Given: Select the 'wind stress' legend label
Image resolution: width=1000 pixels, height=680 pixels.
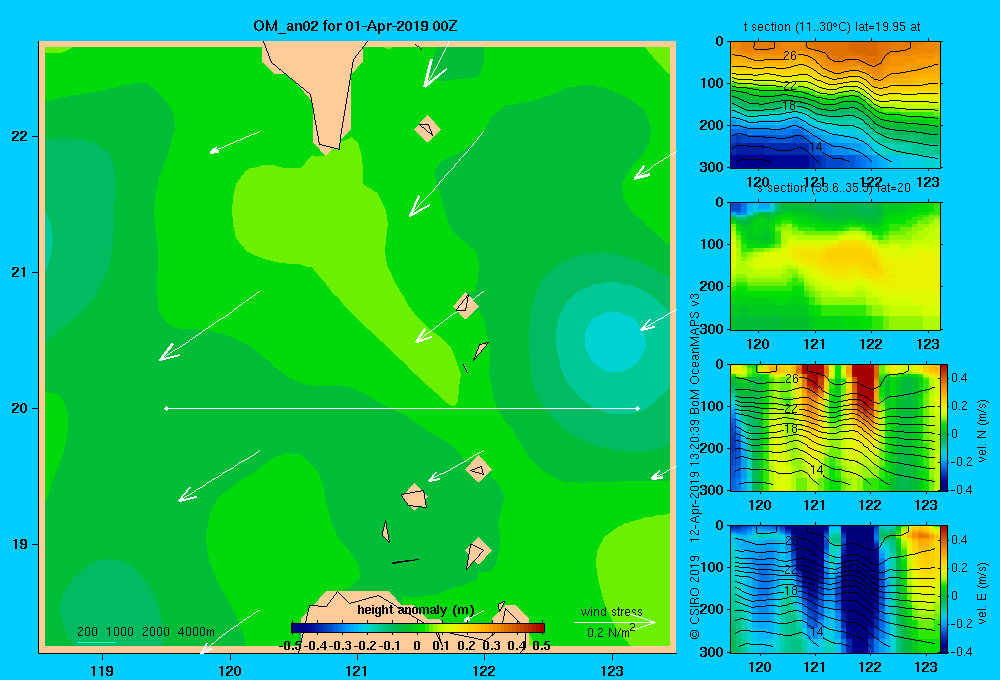Looking at the screenshot, I should pos(612,611).
